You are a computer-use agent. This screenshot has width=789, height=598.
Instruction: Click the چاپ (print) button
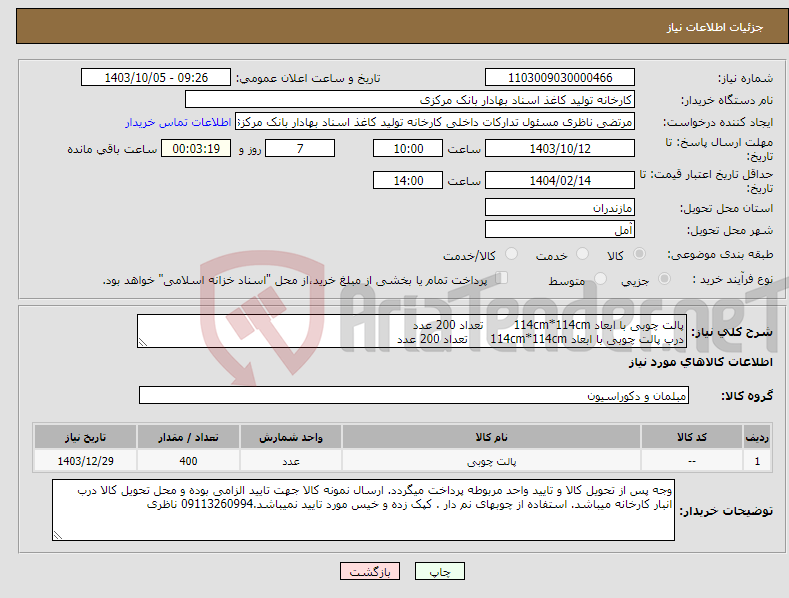(x=439, y=571)
